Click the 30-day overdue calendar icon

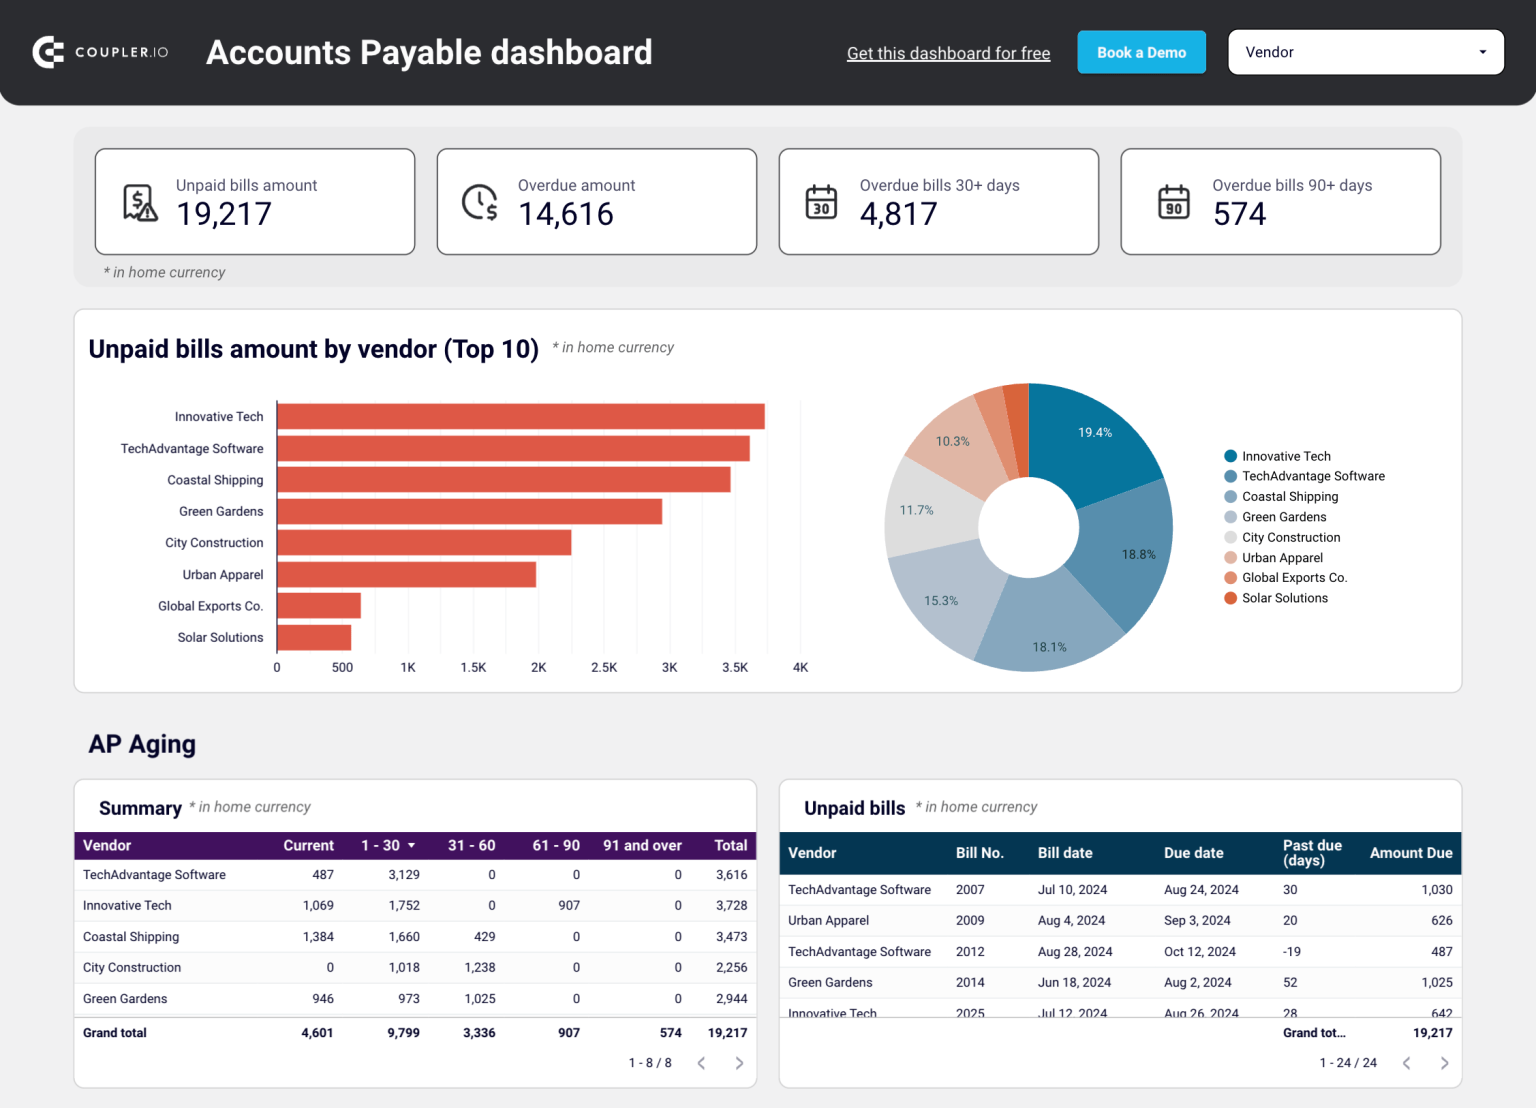click(x=822, y=202)
